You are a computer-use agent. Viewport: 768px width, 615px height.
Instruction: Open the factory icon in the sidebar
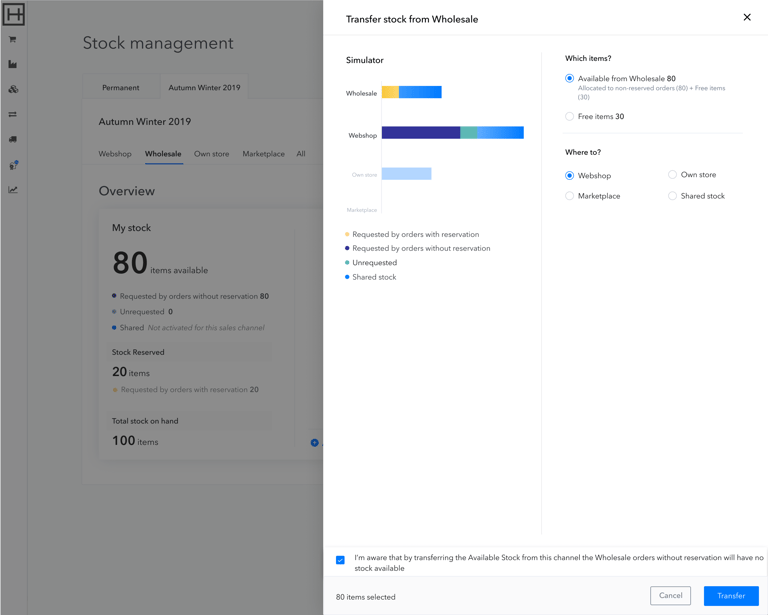[13, 65]
